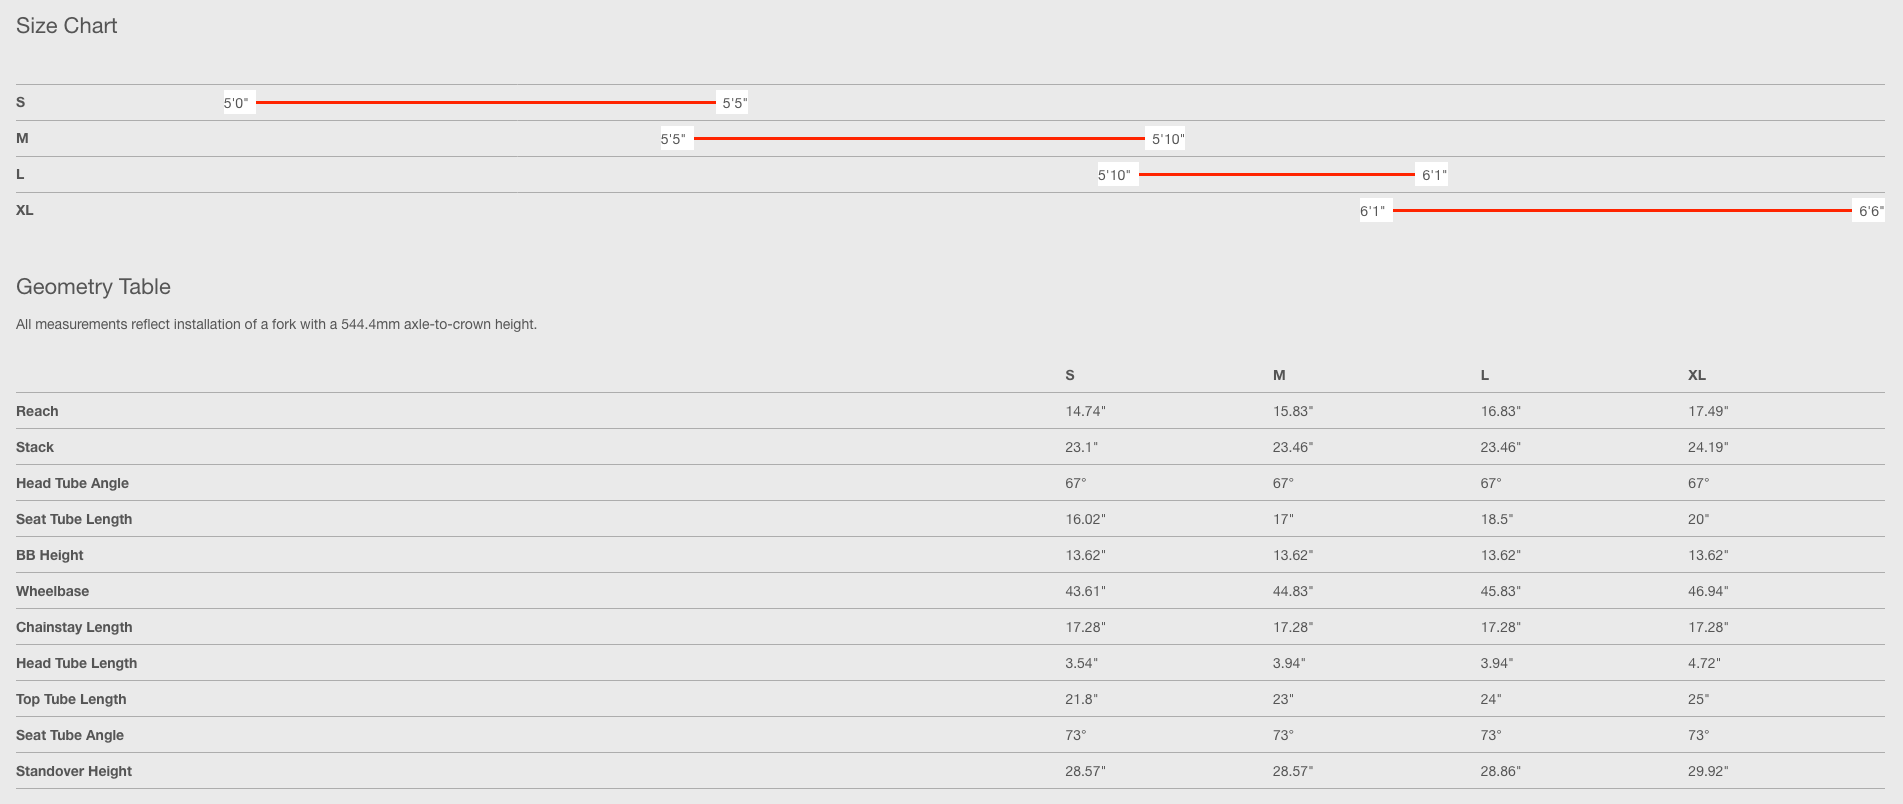Click the Wheelbase row label
This screenshot has height=804, width=1903.
tap(52, 592)
